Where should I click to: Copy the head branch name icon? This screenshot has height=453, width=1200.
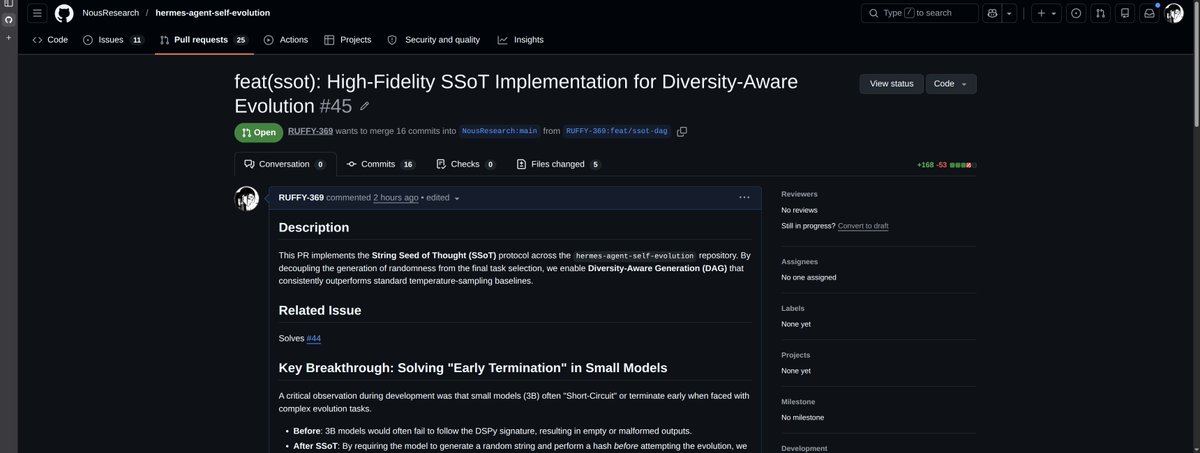tap(682, 131)
